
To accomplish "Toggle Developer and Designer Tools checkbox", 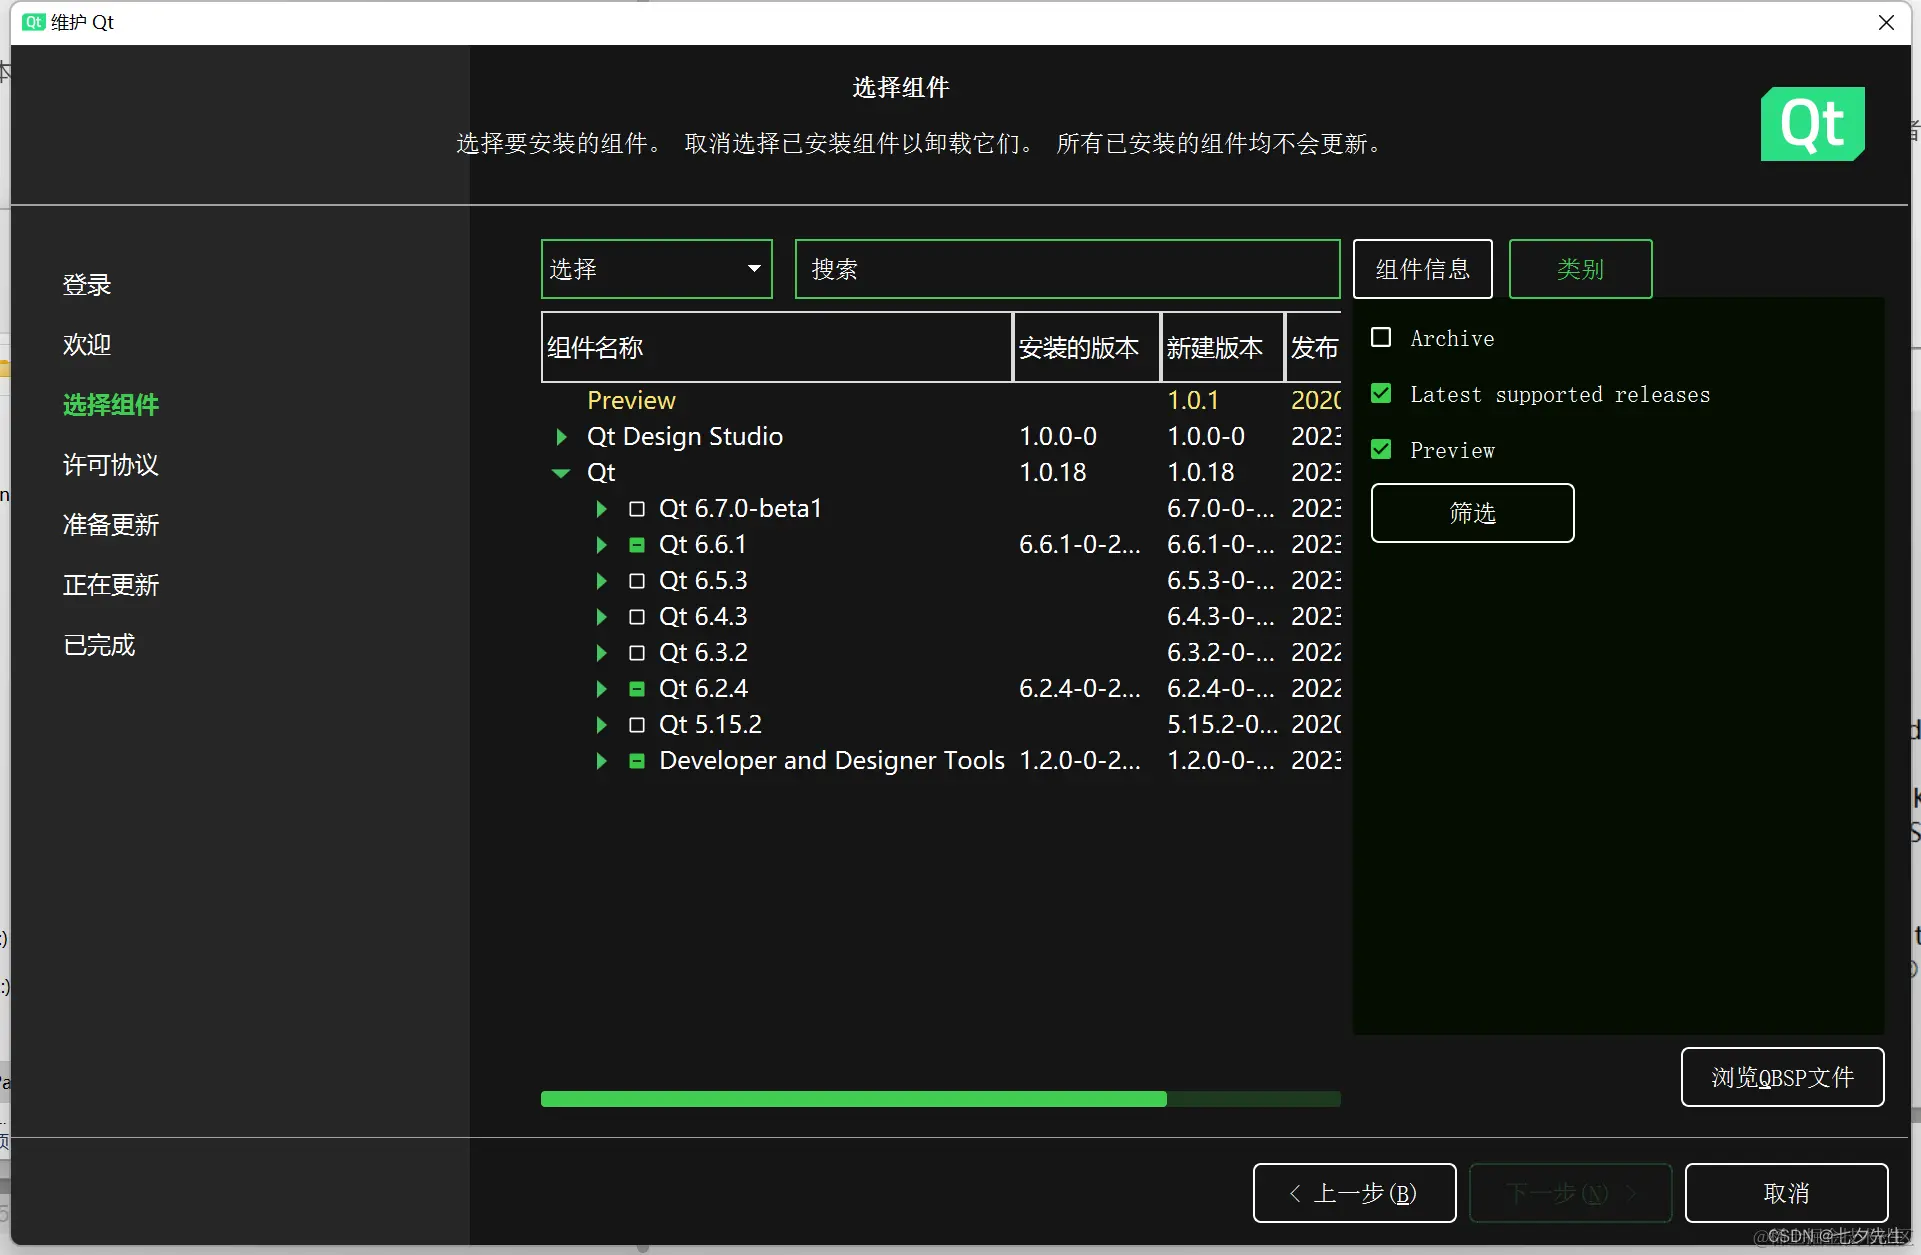I will coord(636,761).
